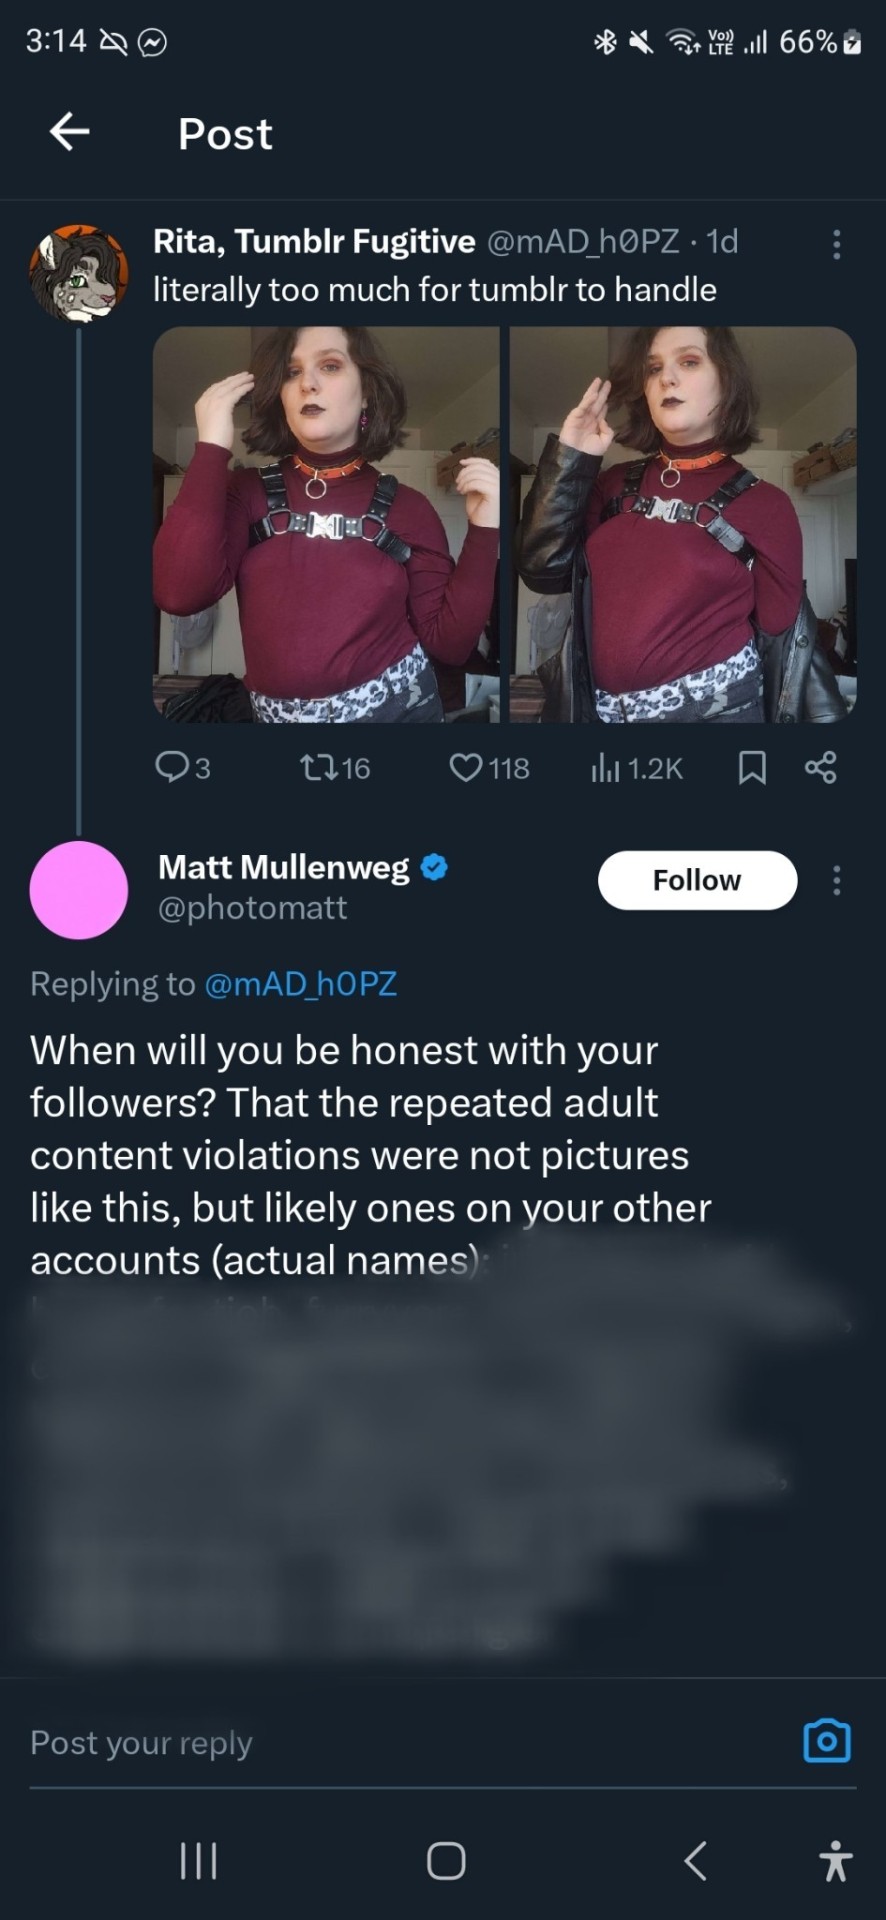Tap the share icon on Rita's post
This screenshot has height=1920, width=886.
tap(820, 768)
